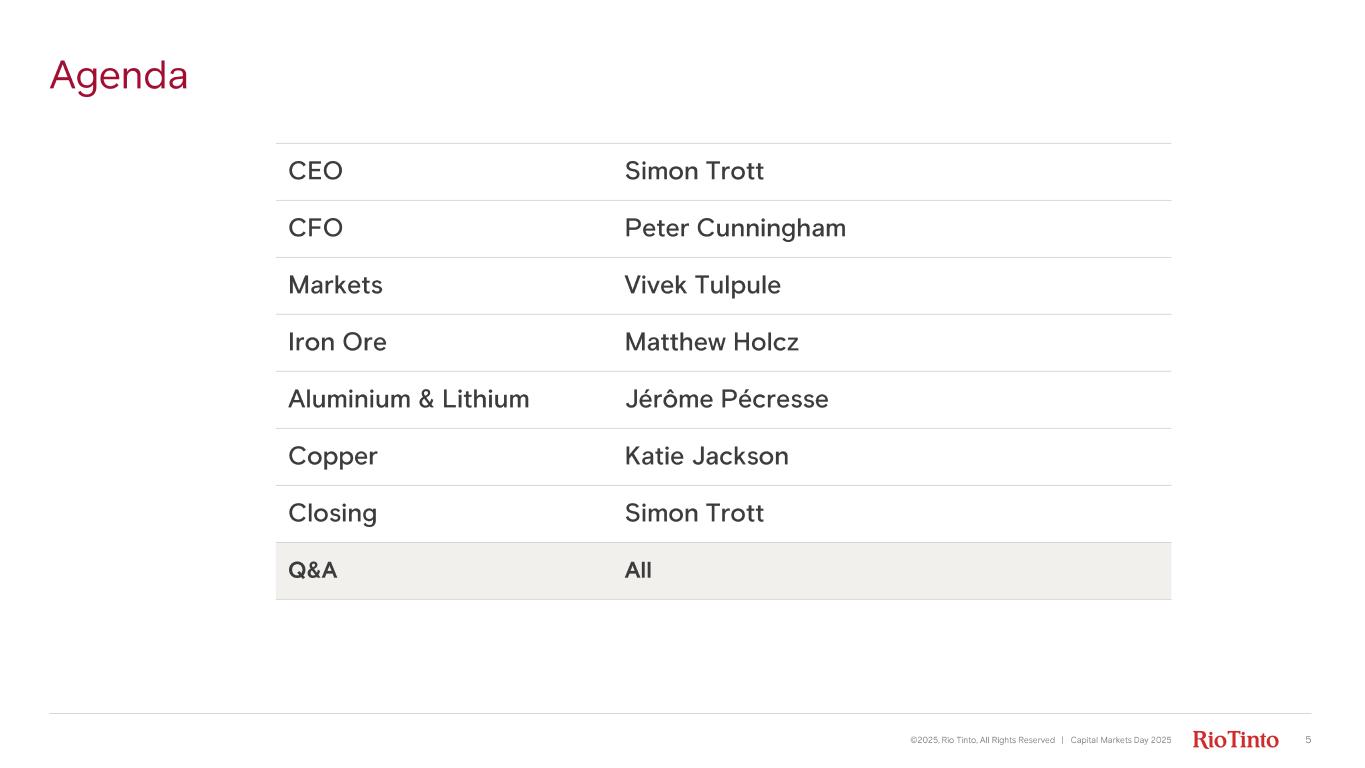Select the Iron Ore agenda item
Image resolution: width=1365 pixels, height=768 pixels.
pos(337,342)
